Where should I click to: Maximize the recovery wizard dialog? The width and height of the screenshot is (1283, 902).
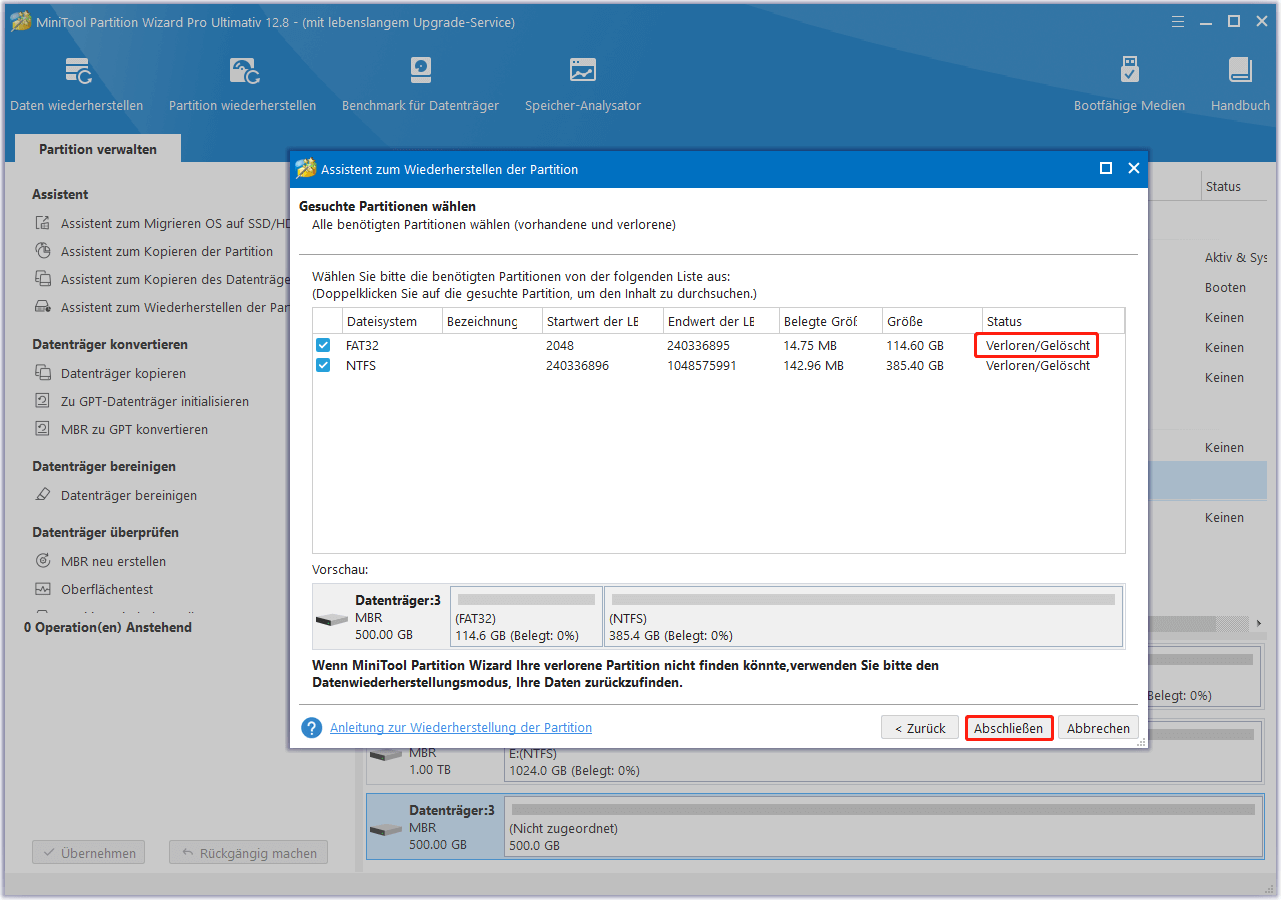click(1106, 169)
